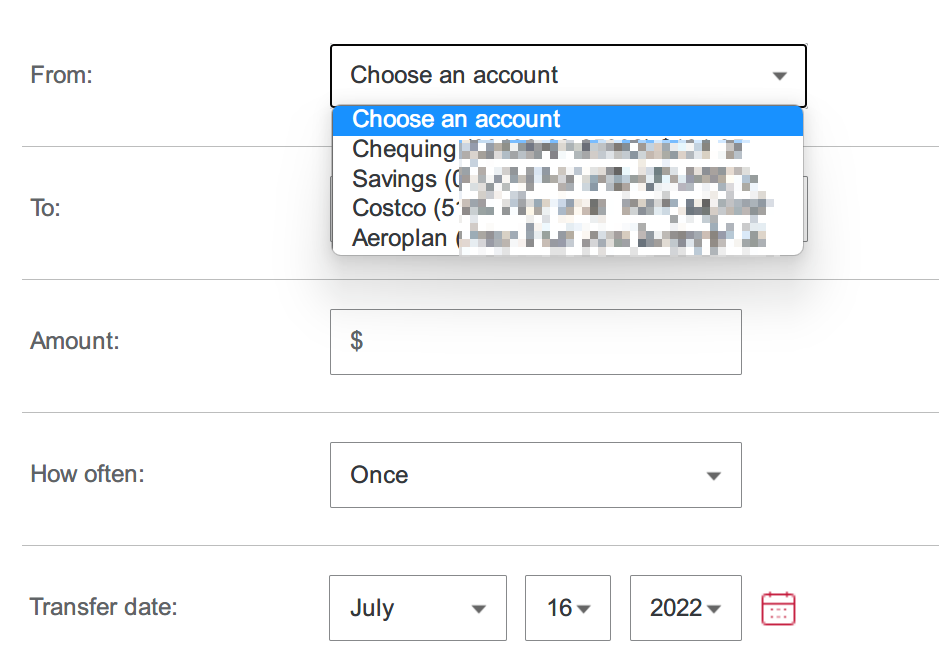The image size is (939, 665).
Task: Click the dollar sign in Amount box
Action: point(357,341)
